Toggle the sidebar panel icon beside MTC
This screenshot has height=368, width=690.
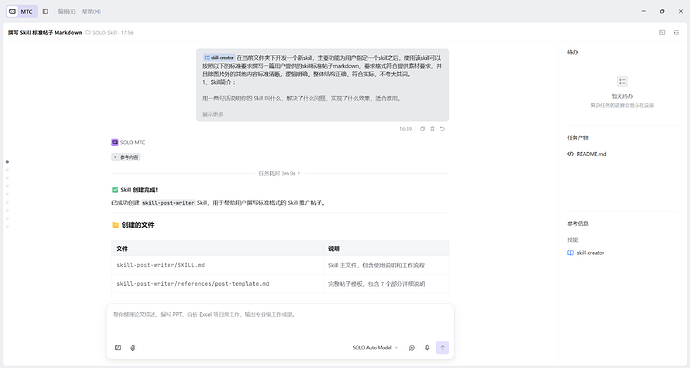[45, 11]
